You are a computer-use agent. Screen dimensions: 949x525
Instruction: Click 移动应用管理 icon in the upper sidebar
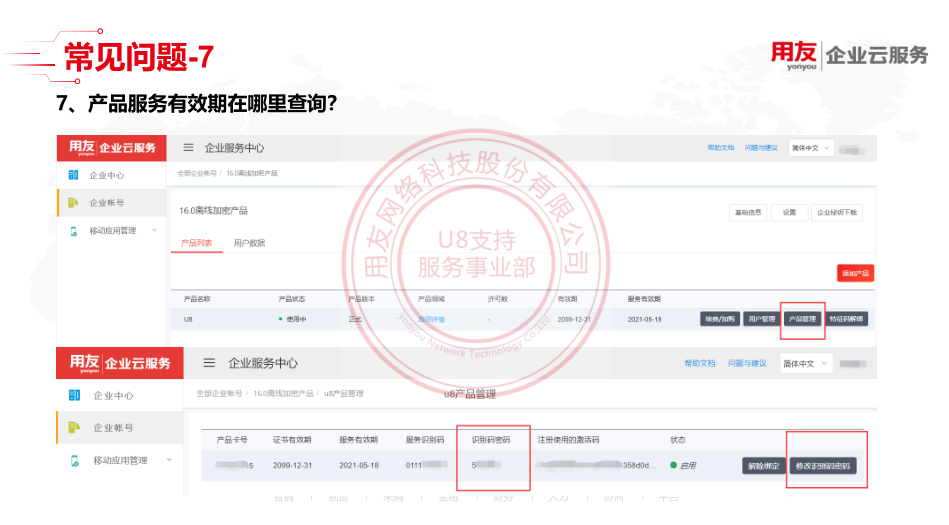click(73, 231)
